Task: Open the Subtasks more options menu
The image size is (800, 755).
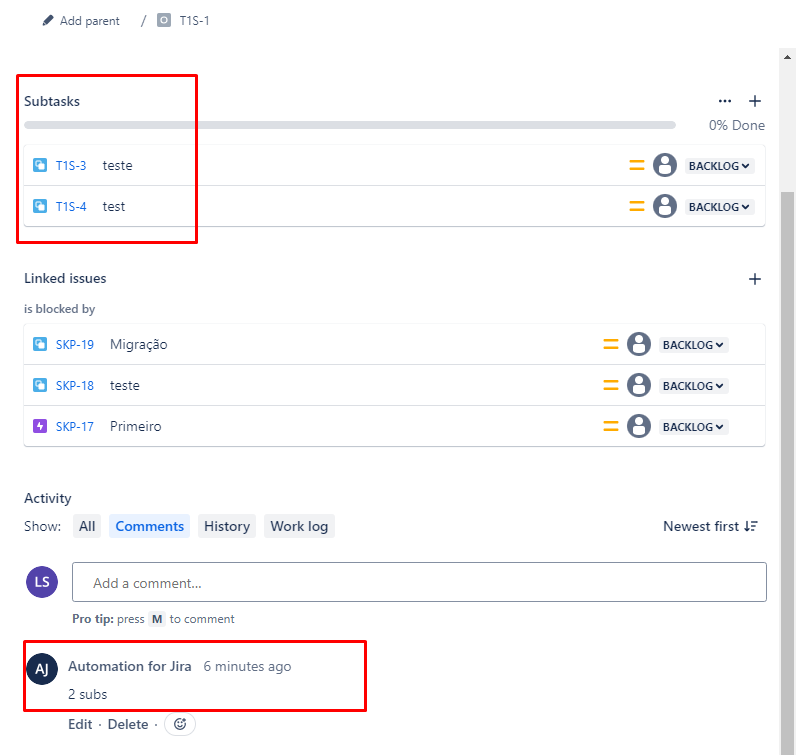Action: [724, 101]
